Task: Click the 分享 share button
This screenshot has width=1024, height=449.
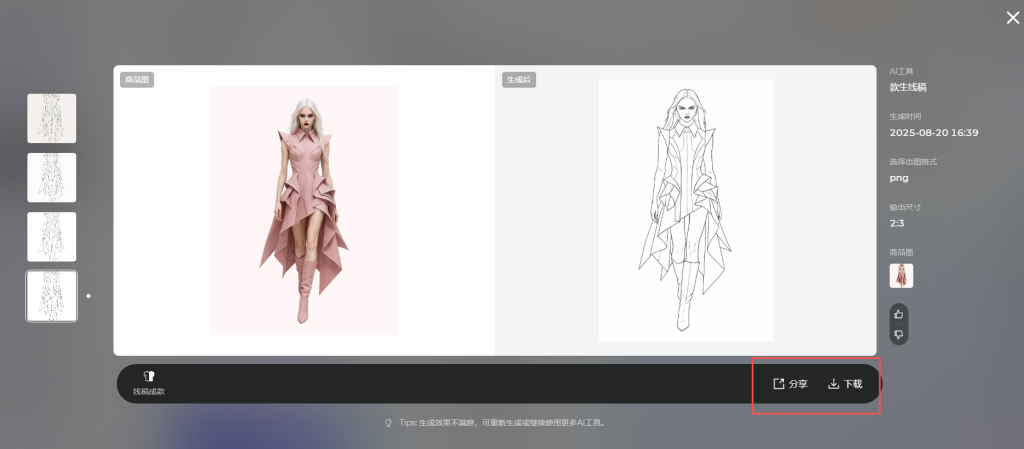Action: point(790,384)
